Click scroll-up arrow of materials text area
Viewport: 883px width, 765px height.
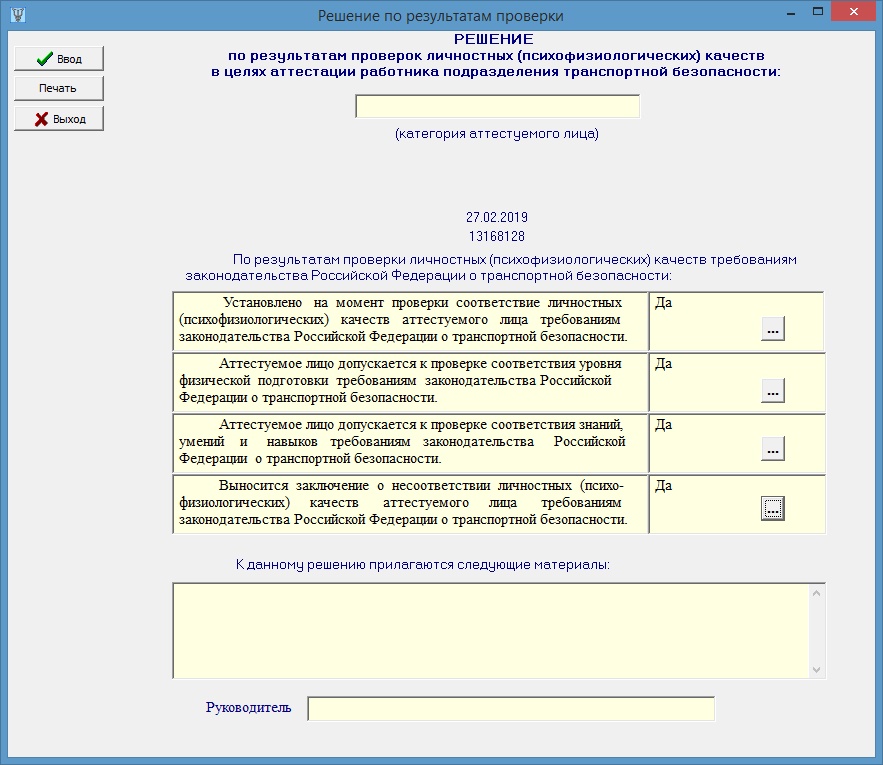tap(817, 594)
